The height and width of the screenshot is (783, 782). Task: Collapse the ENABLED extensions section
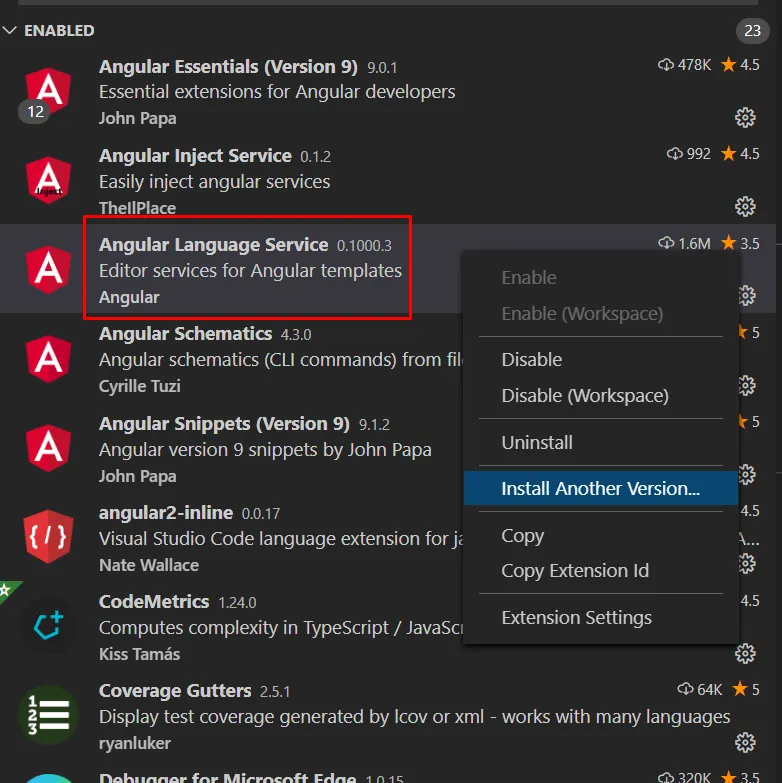point(9,30)
